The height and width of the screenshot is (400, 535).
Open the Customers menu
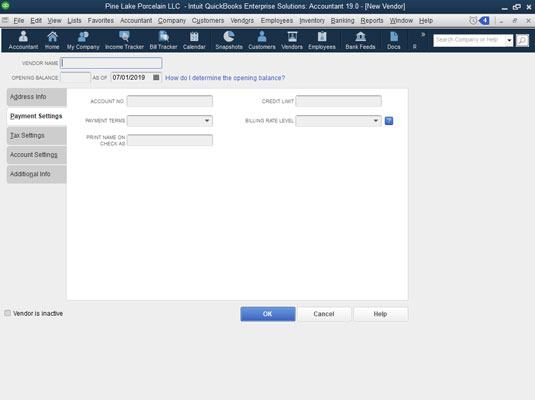coord(208,20)
